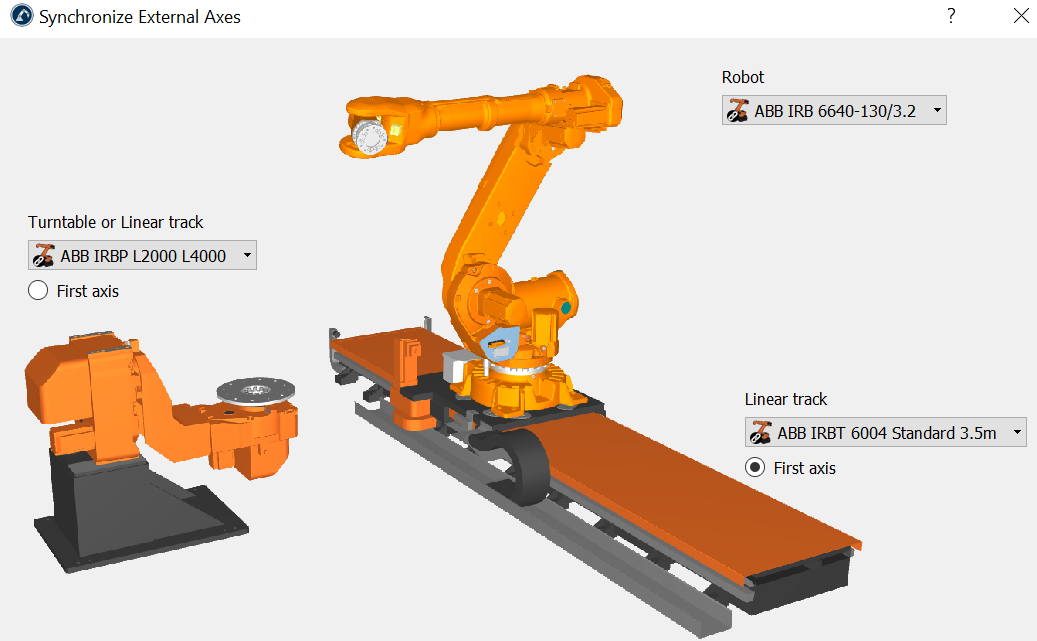
Task: Click the icon beside ABB IRBT 6004 Standard 3.5m
Action: click(x=761, y=433)
